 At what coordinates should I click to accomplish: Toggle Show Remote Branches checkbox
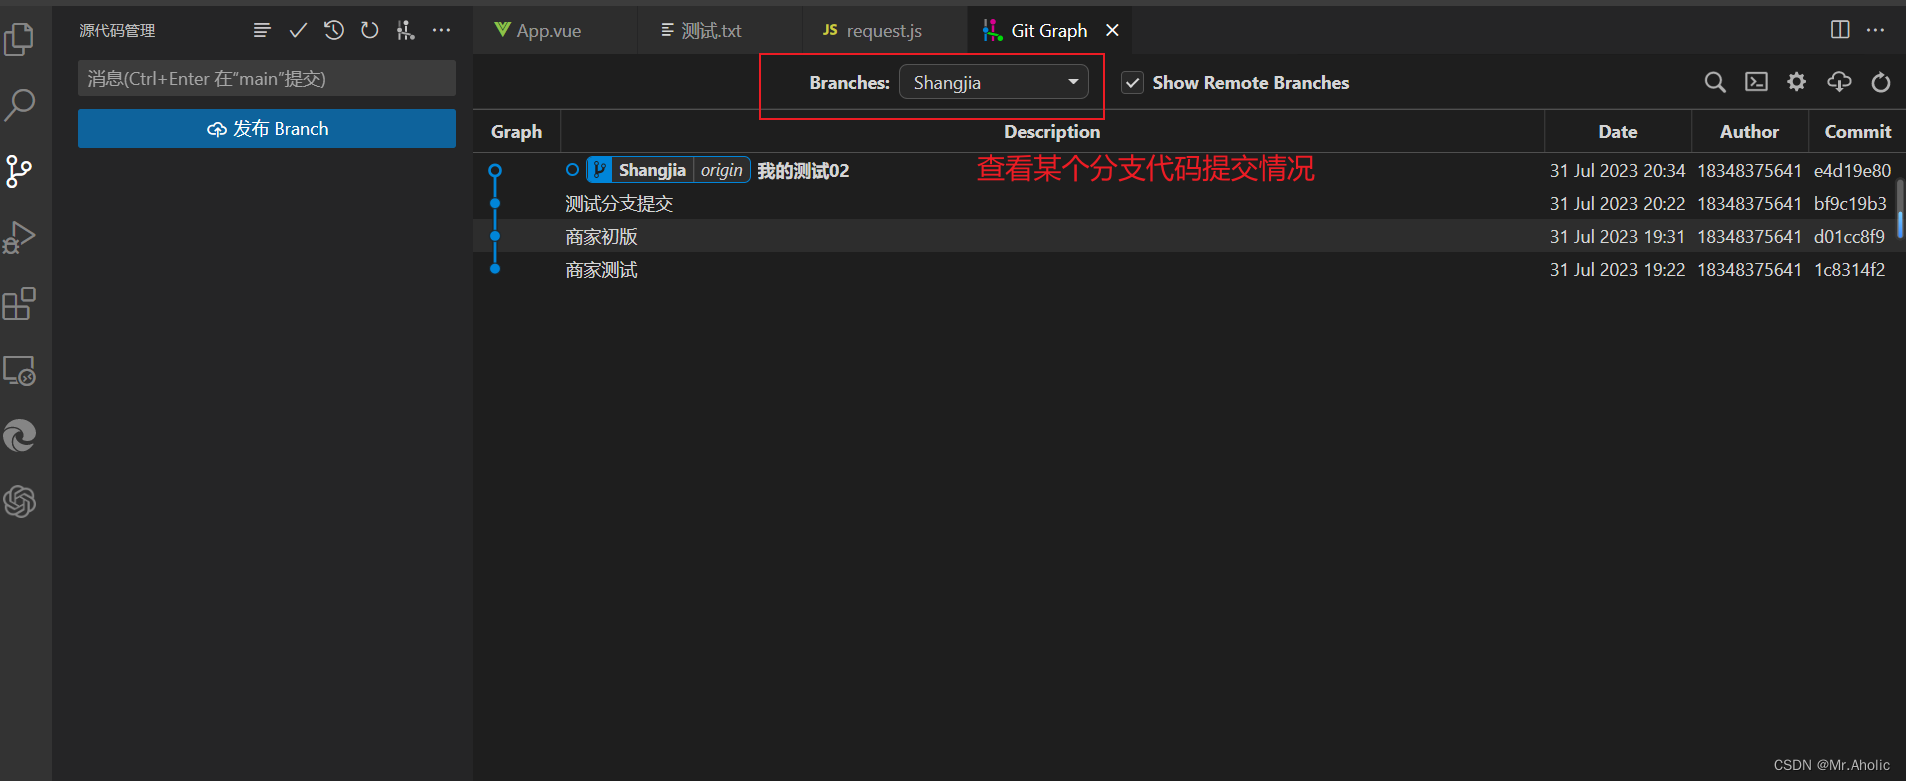pos(1132,83)
